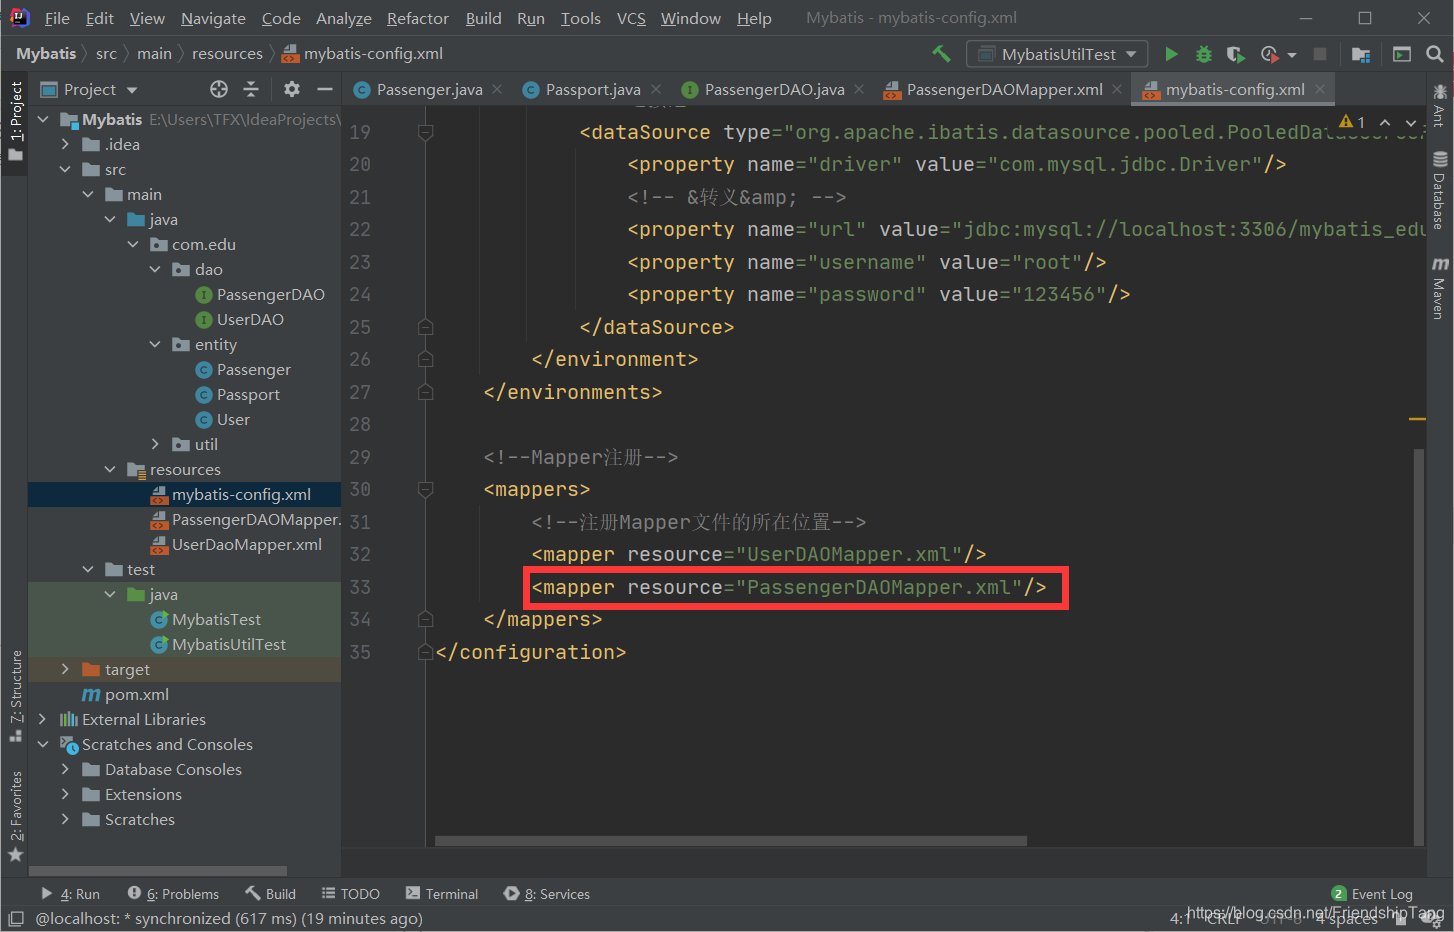
Task: Collapse the resources folder
Action: point(110,469)
